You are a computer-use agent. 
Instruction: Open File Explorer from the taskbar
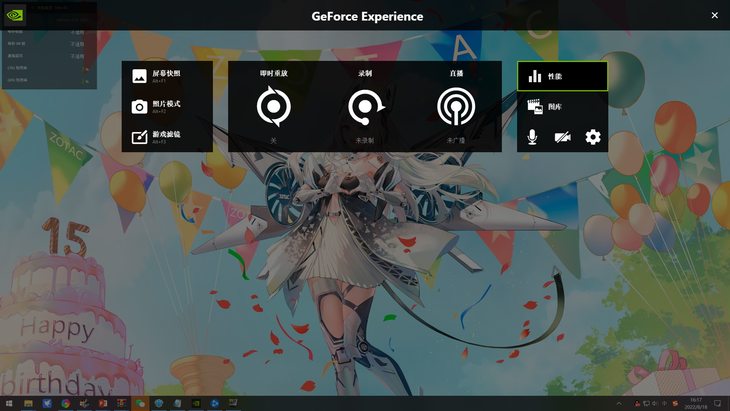point(28,404)
